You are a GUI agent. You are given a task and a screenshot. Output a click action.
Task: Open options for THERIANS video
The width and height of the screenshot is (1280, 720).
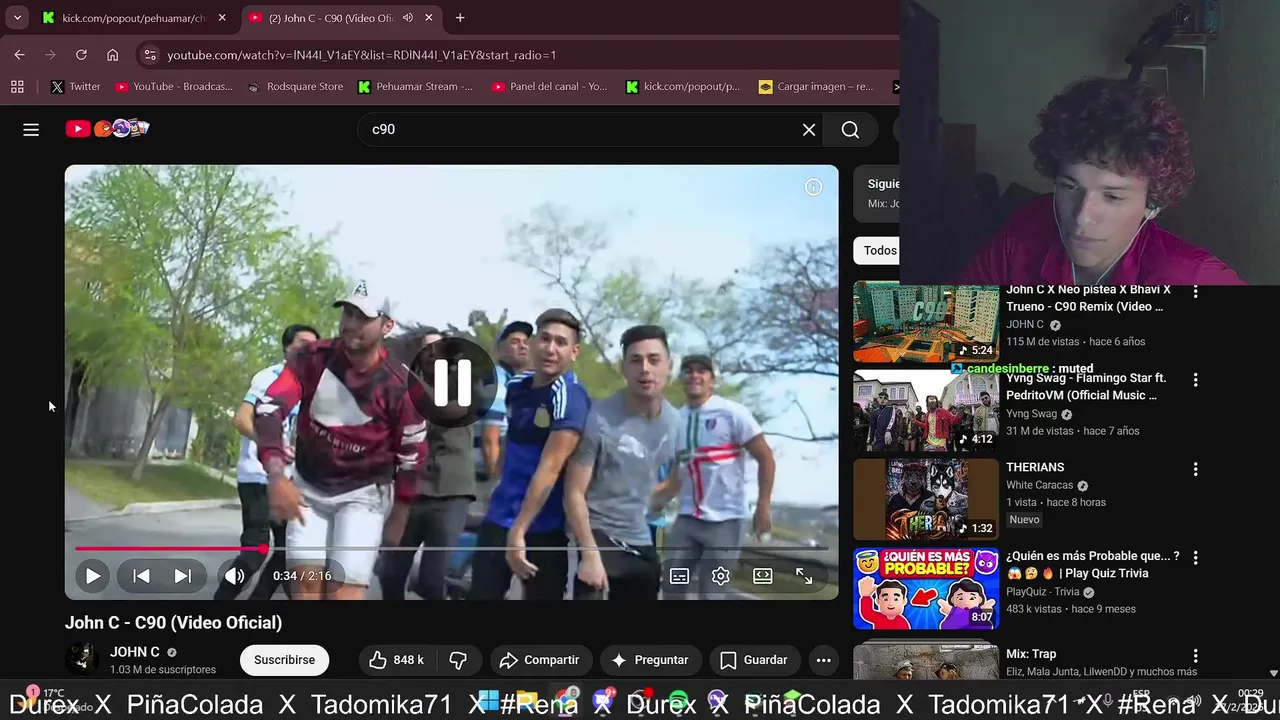(x=1195, y=469)
